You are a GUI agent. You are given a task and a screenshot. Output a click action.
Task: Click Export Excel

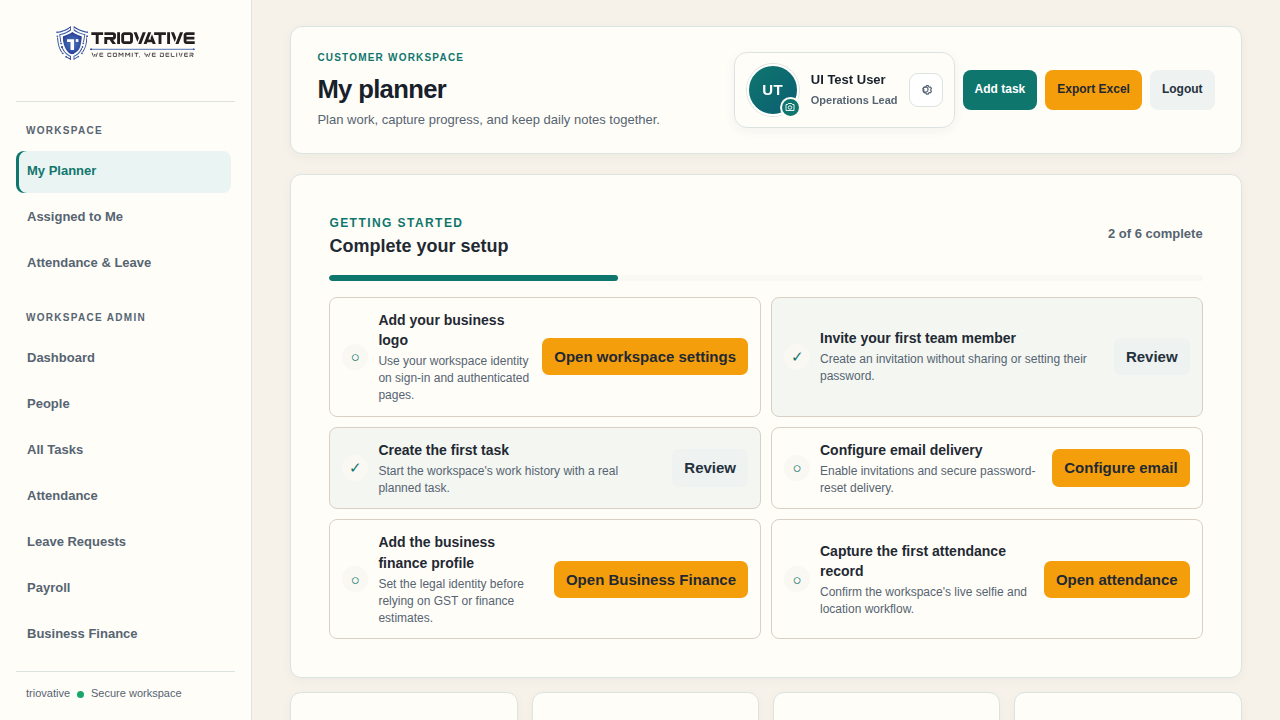(1093, 90)
